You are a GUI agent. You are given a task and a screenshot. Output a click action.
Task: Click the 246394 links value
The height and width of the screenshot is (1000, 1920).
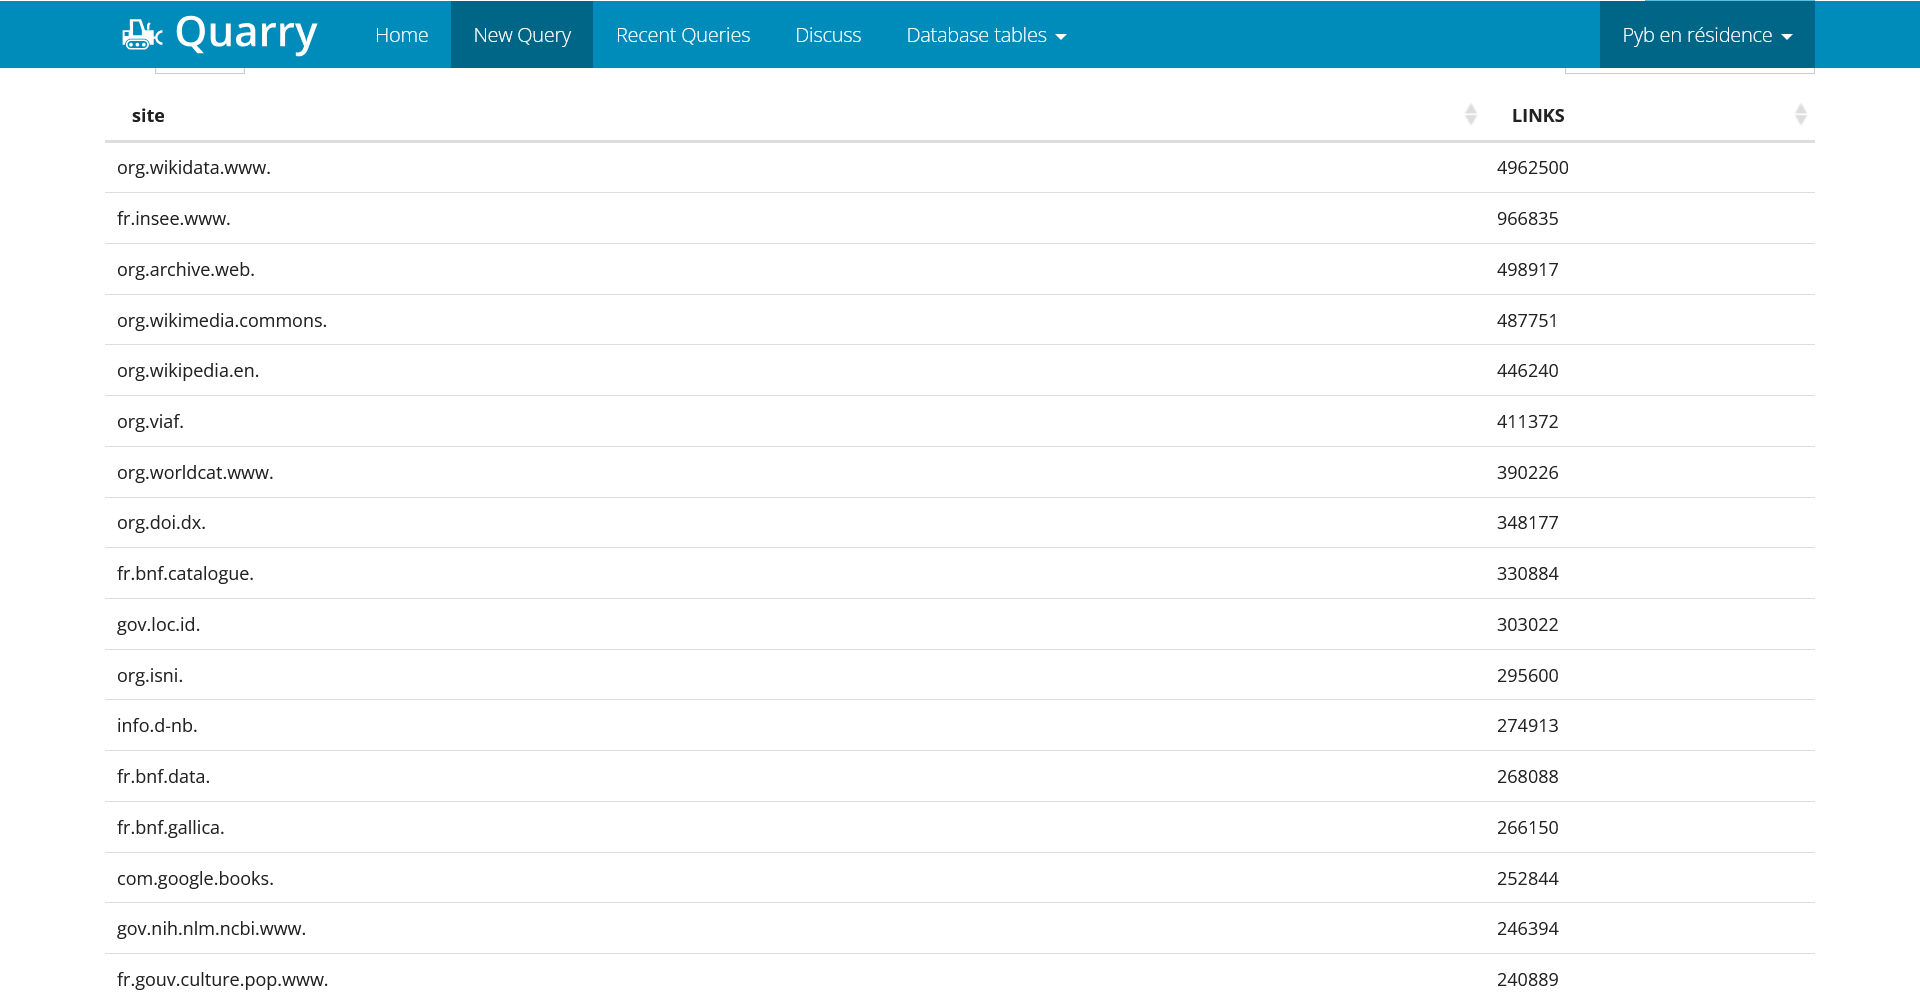click(x=1527, y=929)
